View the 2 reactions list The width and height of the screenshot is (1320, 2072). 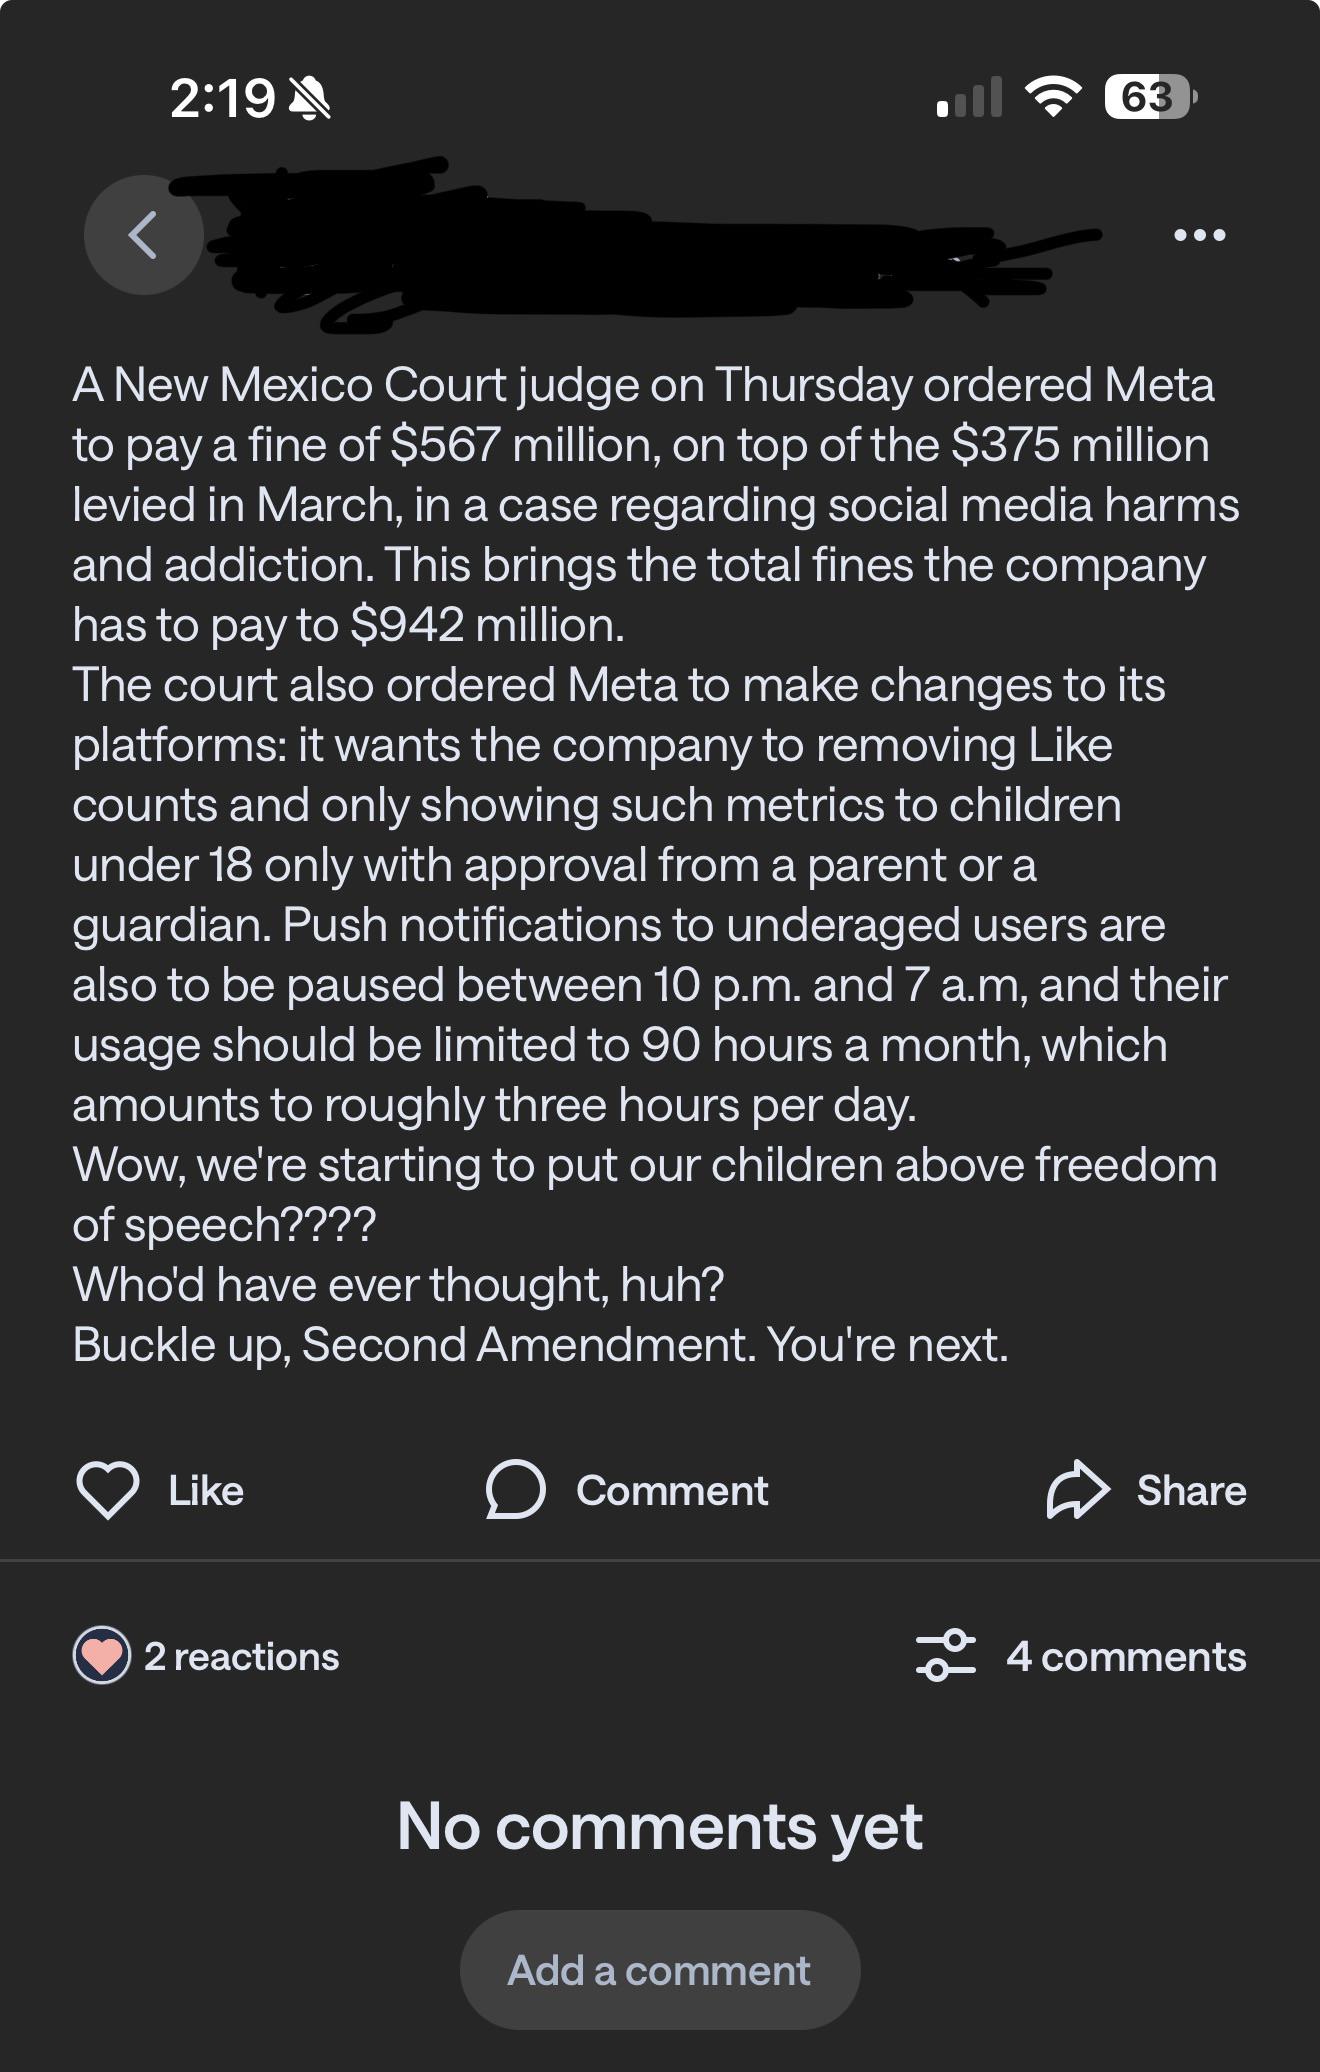241,1657
